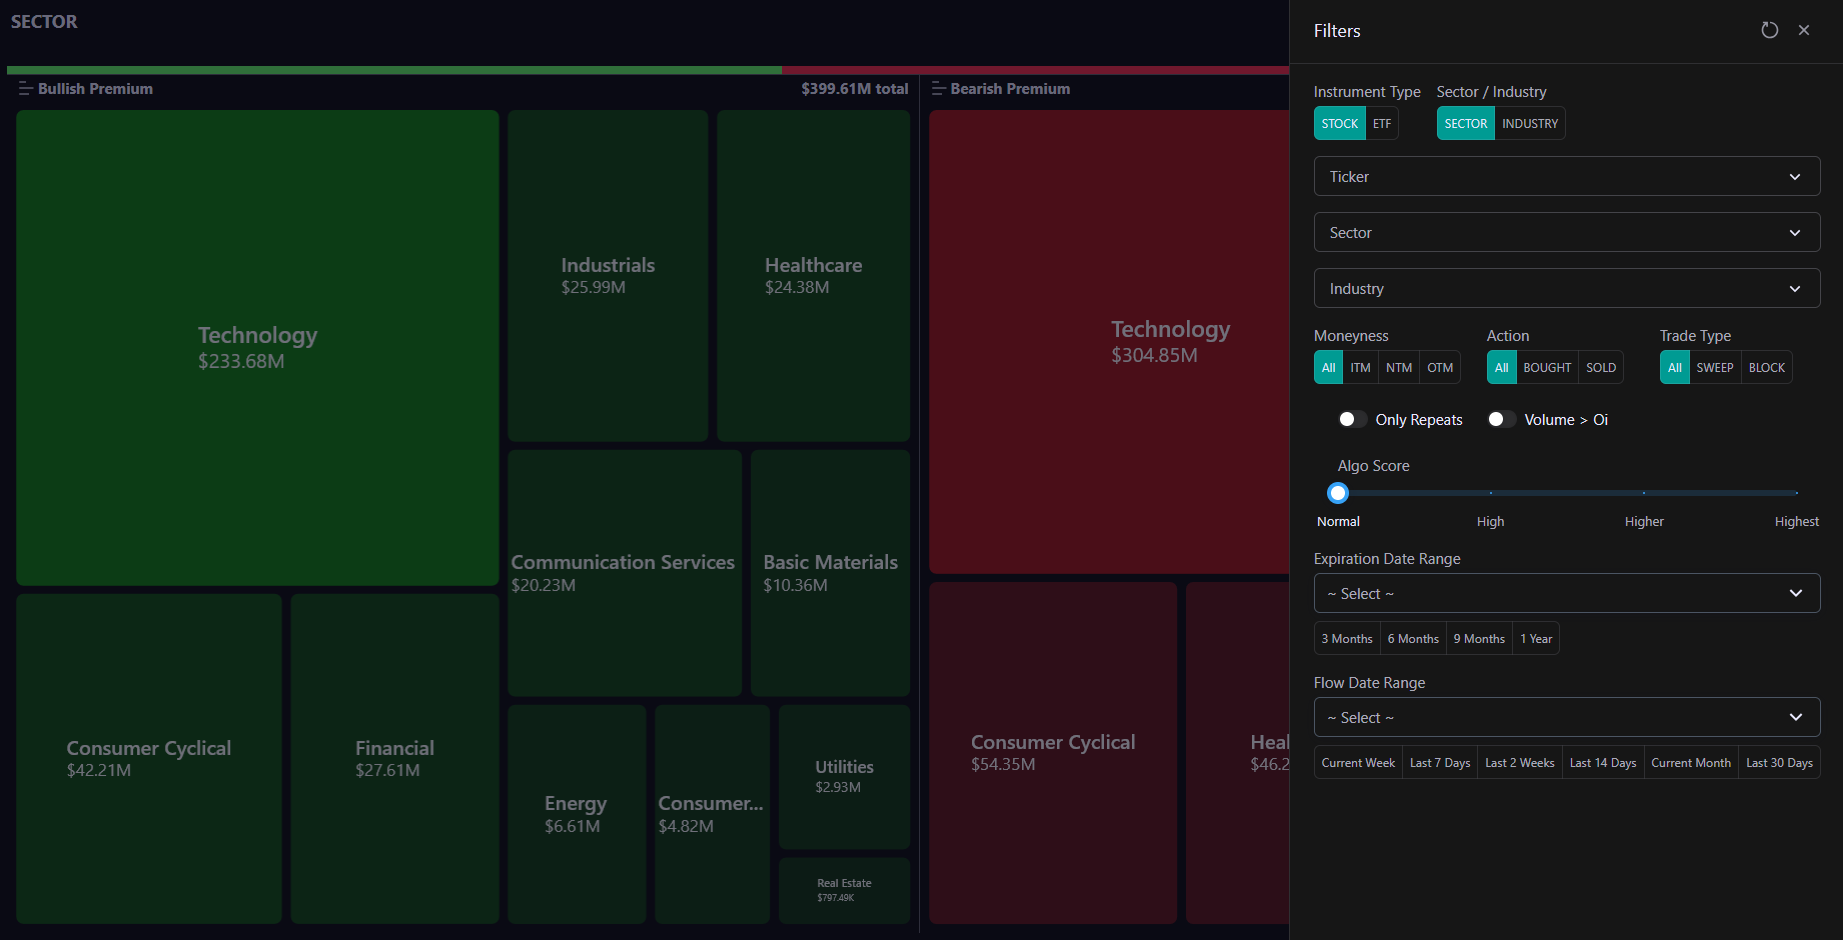Filter trade type by SWEEP

[x=1715, y=368]
